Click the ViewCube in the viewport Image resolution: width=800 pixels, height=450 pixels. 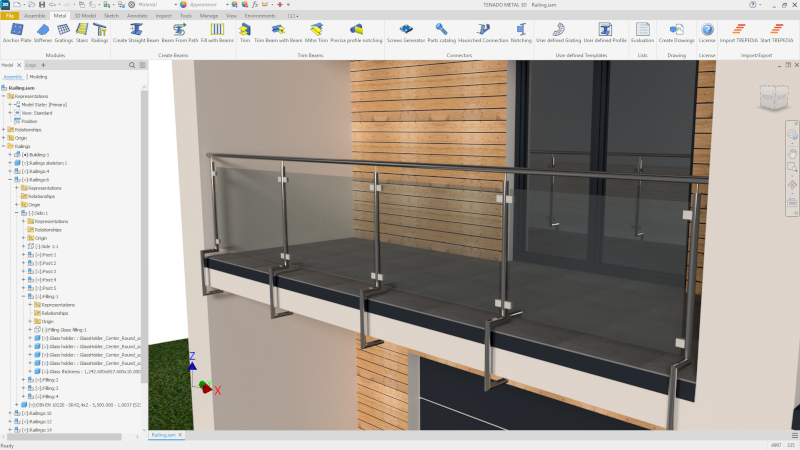pyautogui.click(x=774, y=98)
